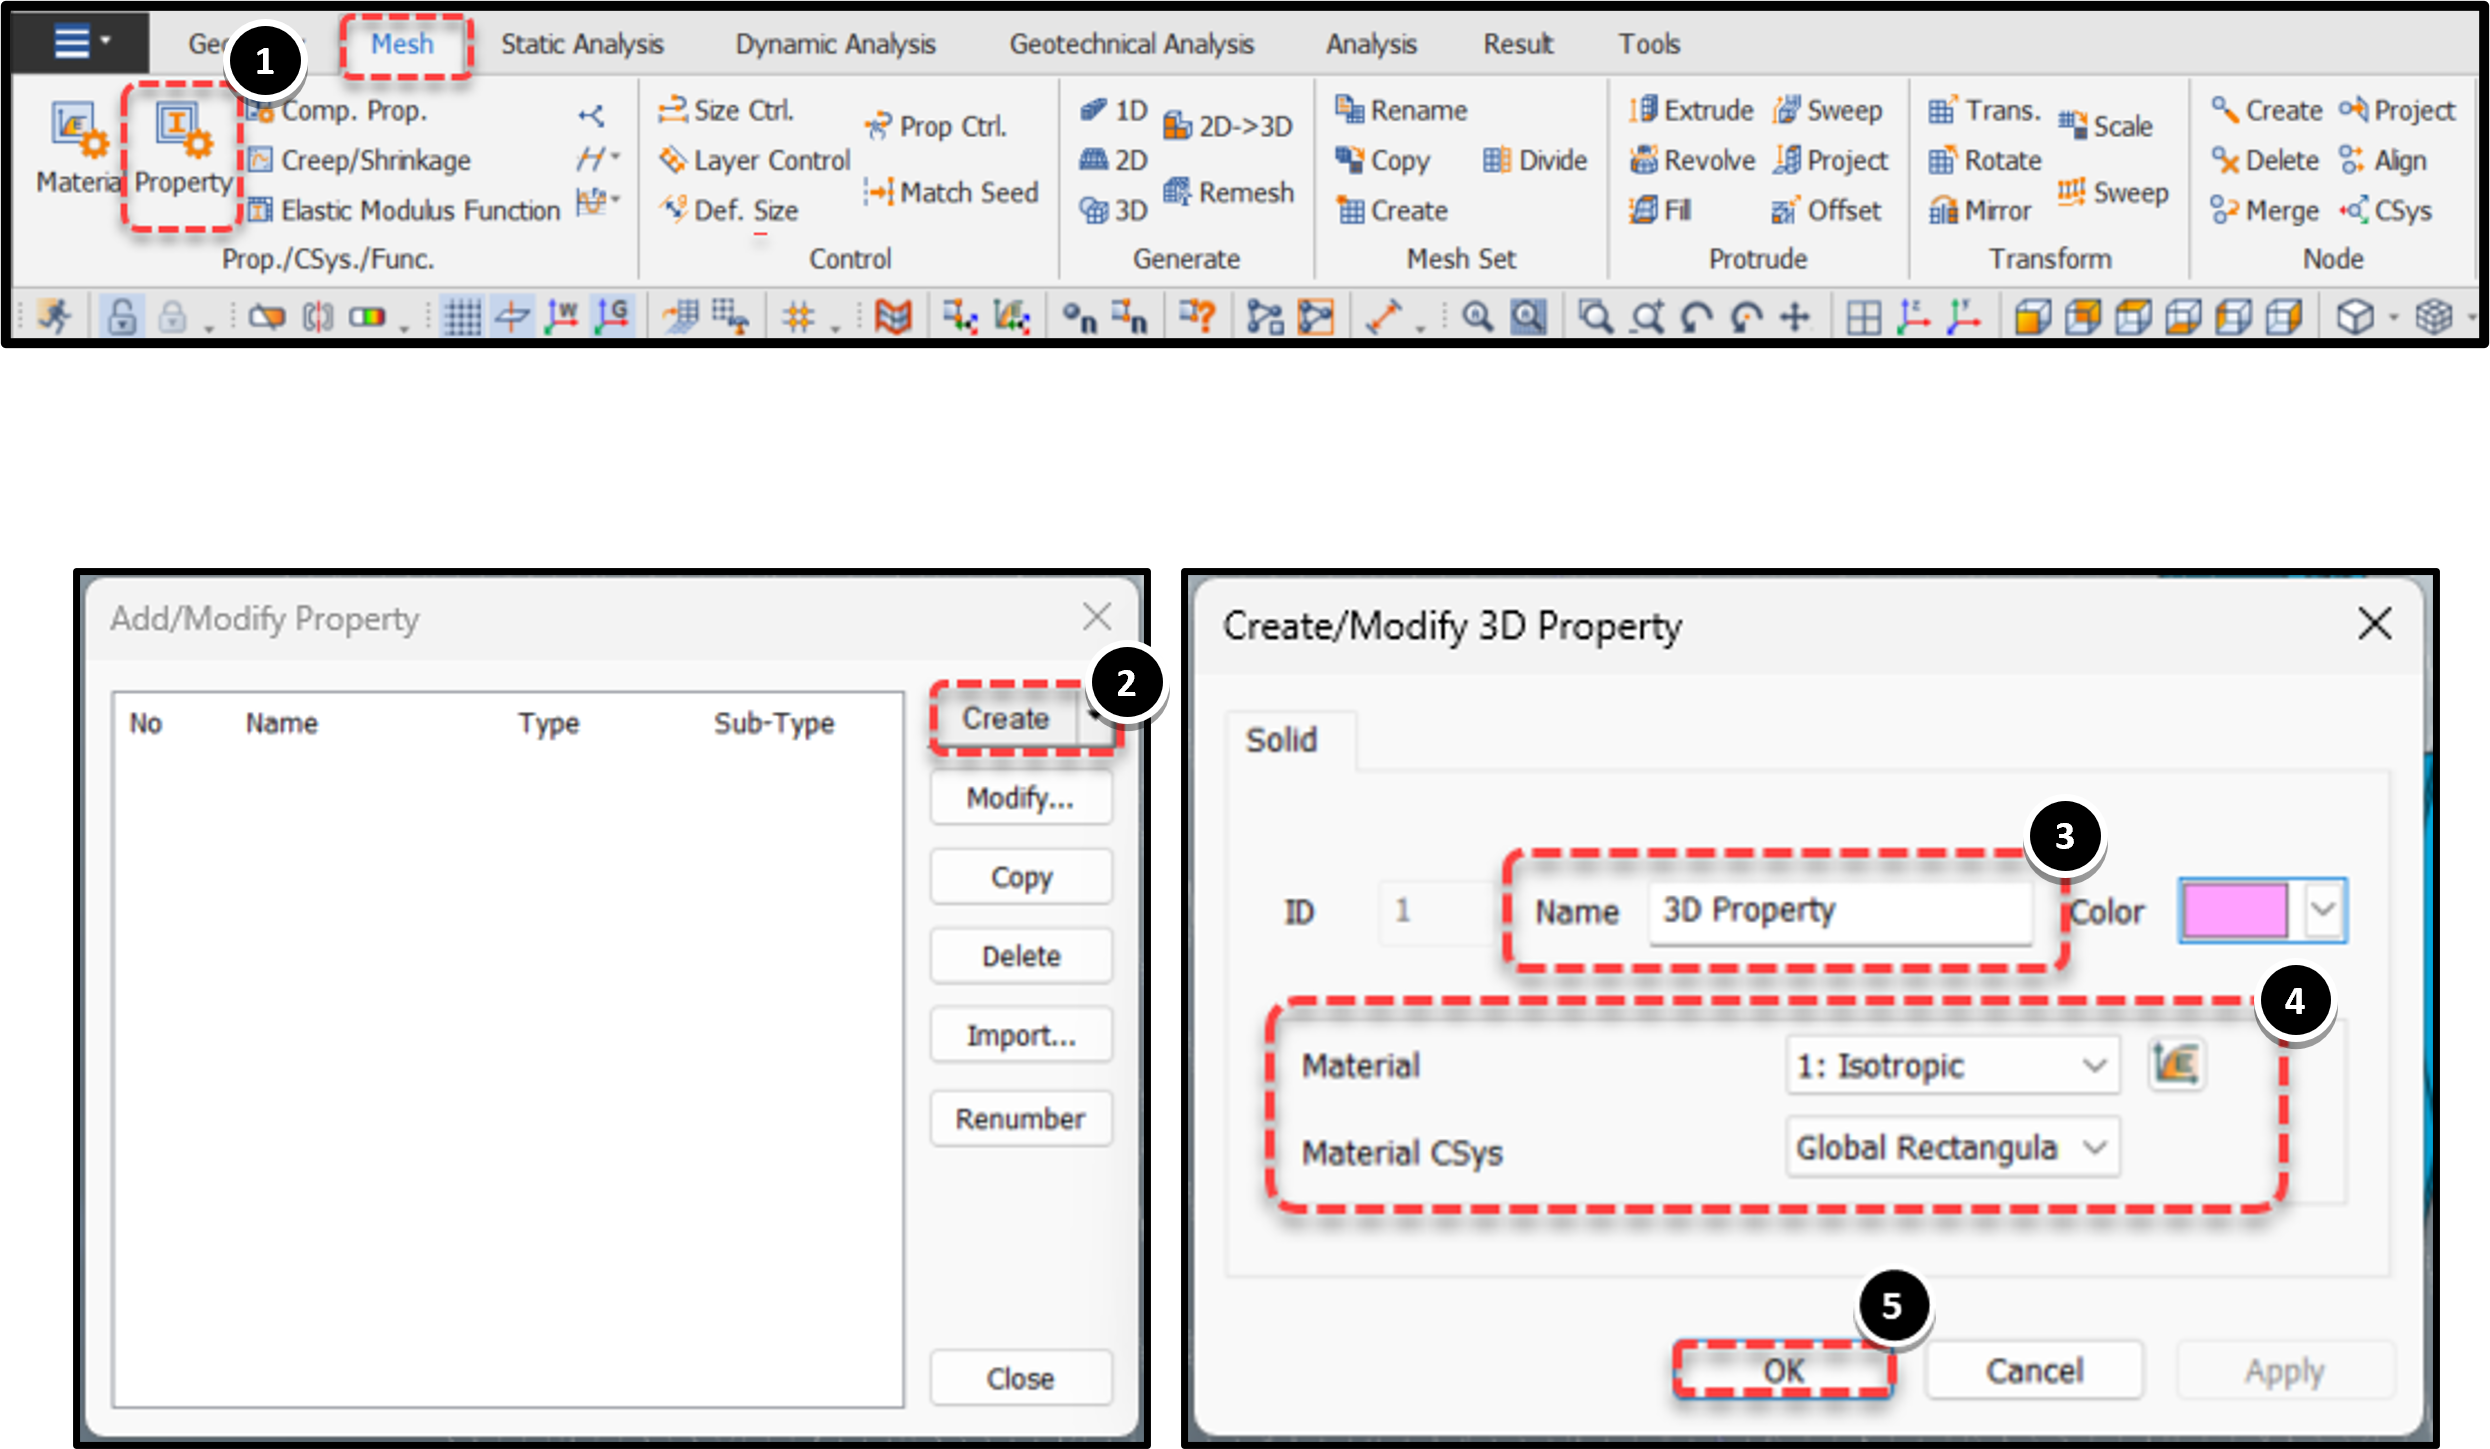The image size is (2490, 1449).
Task: Click the pink color swatch
Action: click(x=2235, y=910)
